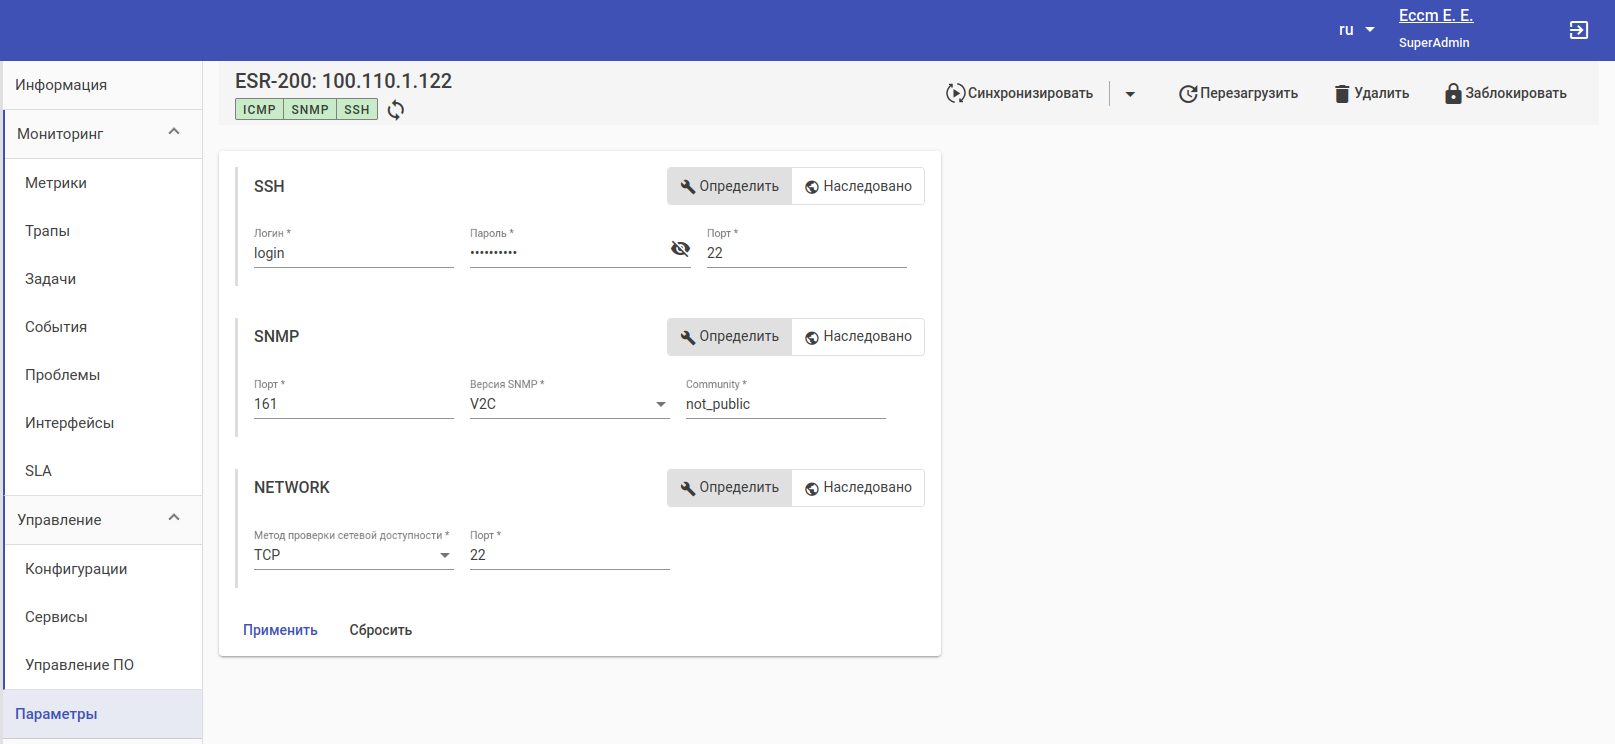1615x744 pixels.
Task: Open Параметры in sidebar
Action: pyautogui.click(x=103, y=714)
